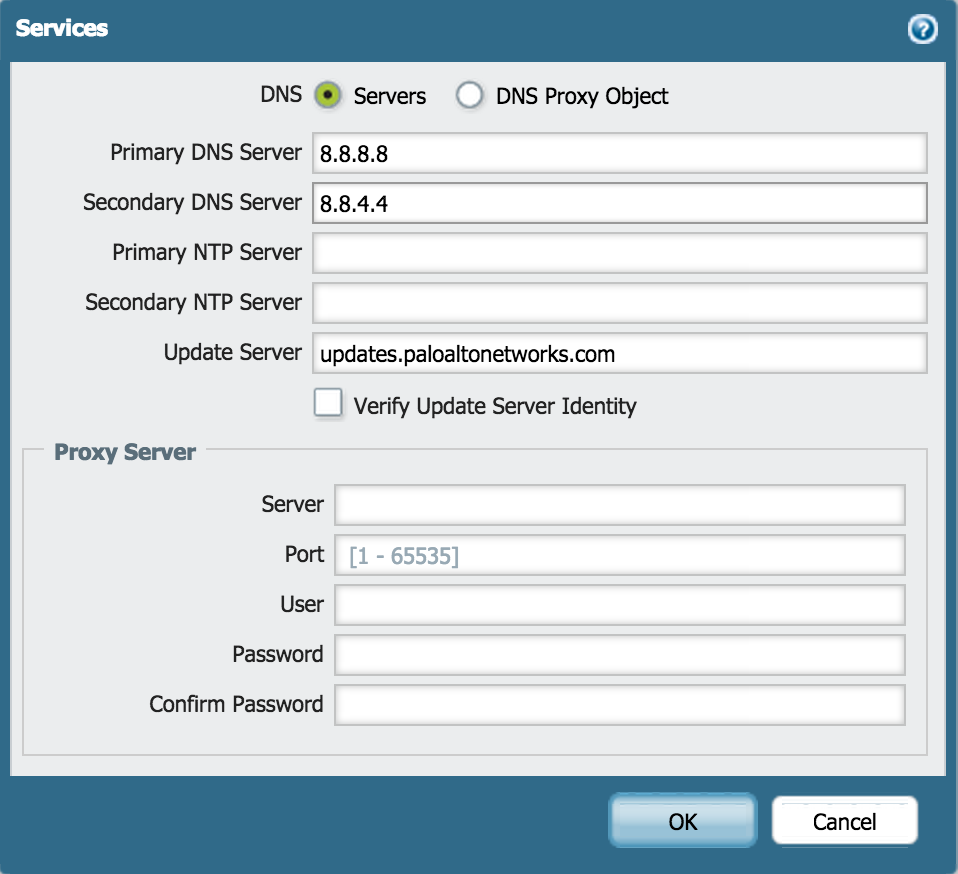
Task: Click the Secondary NTP Server field
Action: coord(619,302)
